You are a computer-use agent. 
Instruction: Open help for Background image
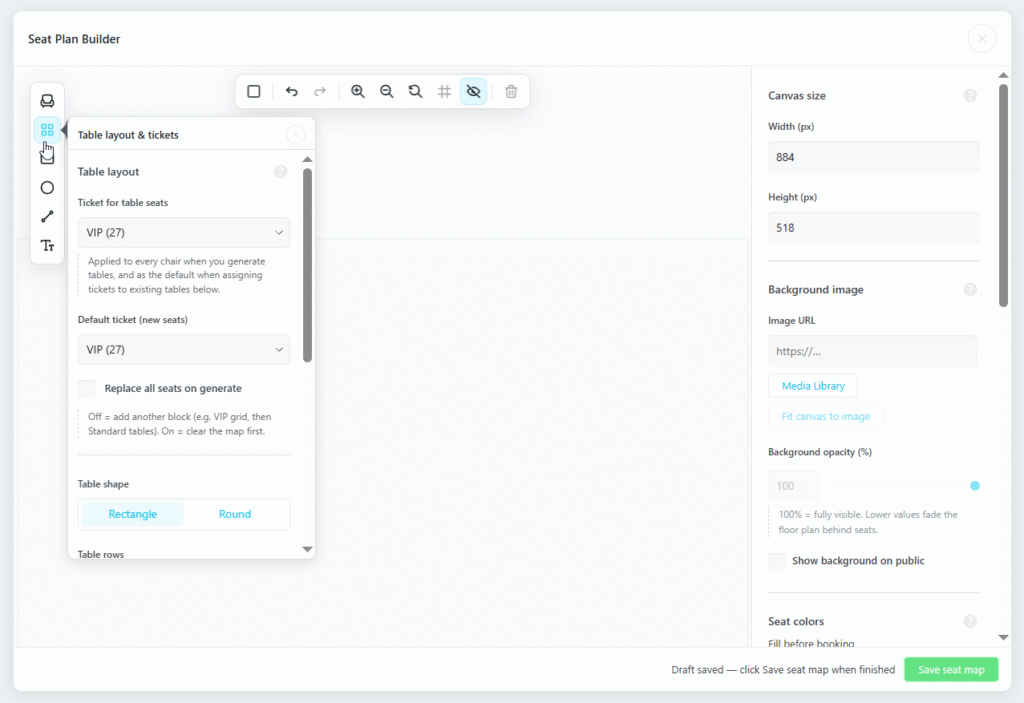pos(970,289)
